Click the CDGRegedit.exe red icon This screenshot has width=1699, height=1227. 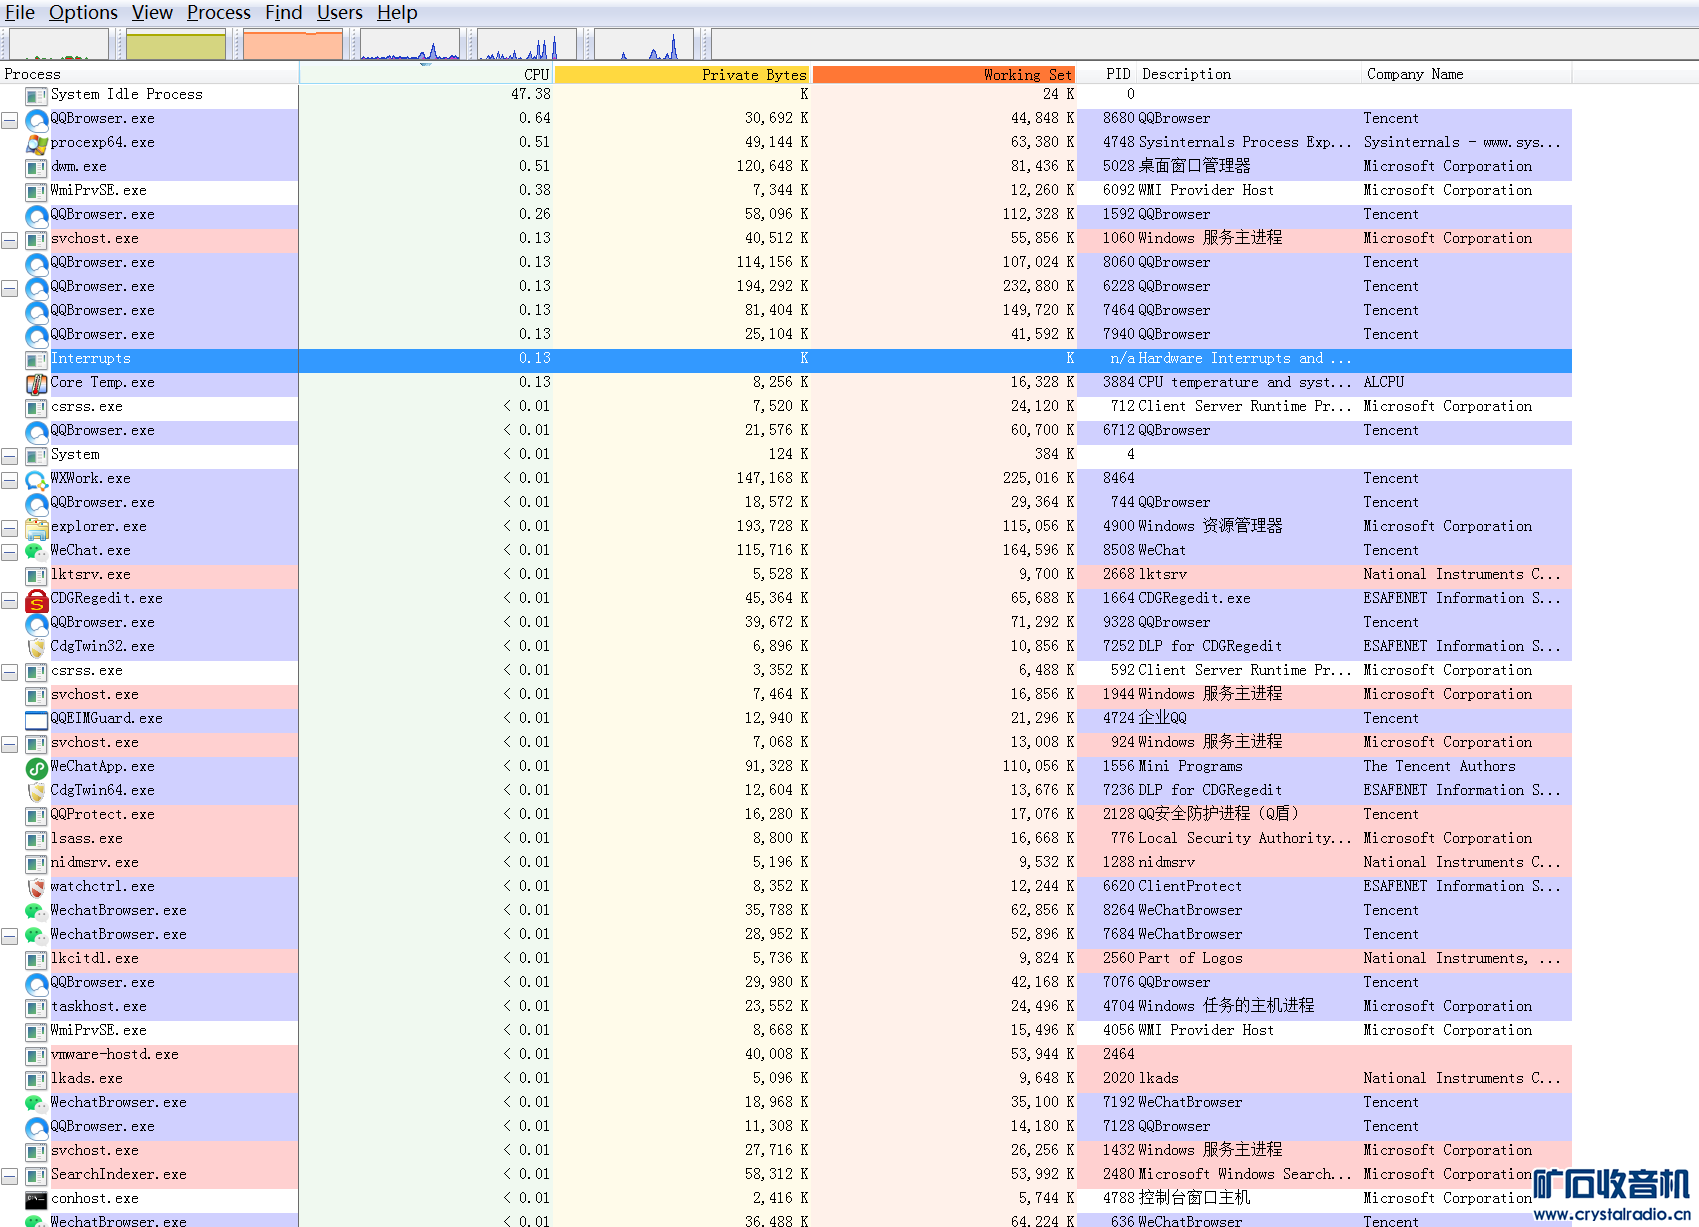click(x=36, y=599)
